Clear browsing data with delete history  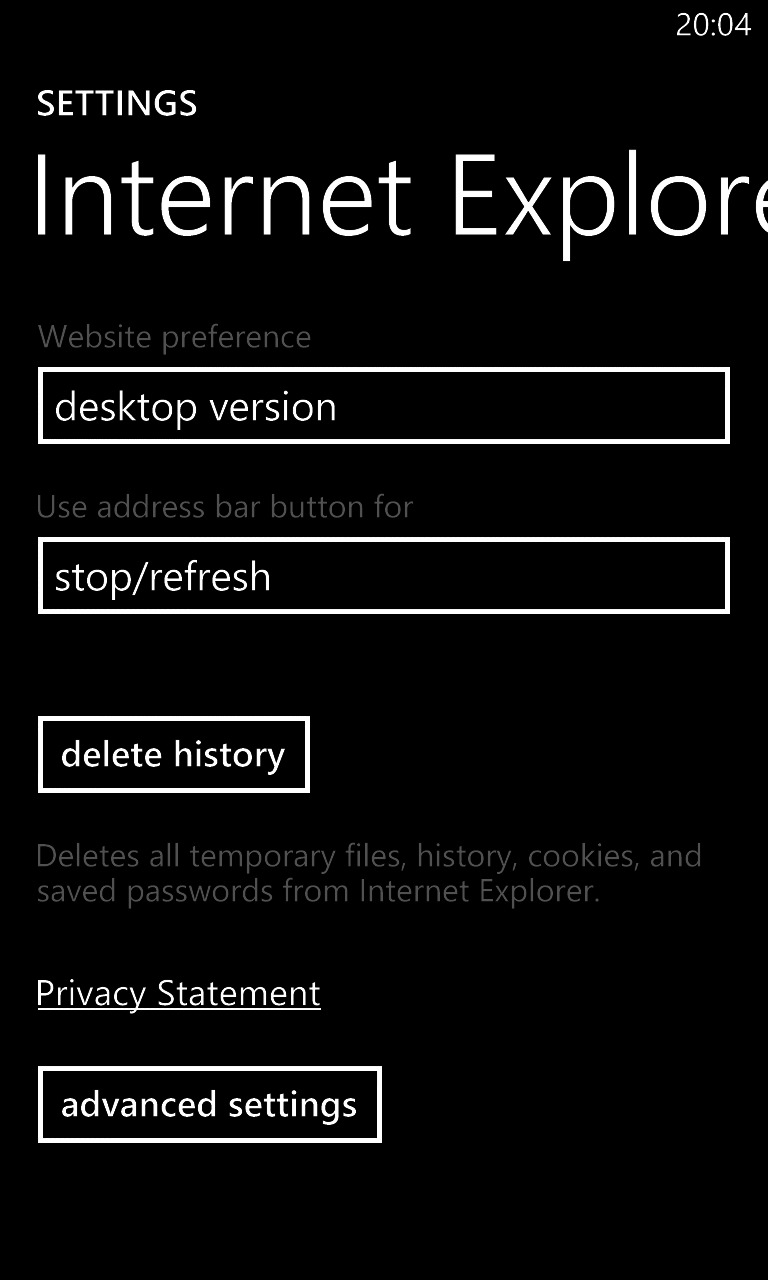coord(173,755)
